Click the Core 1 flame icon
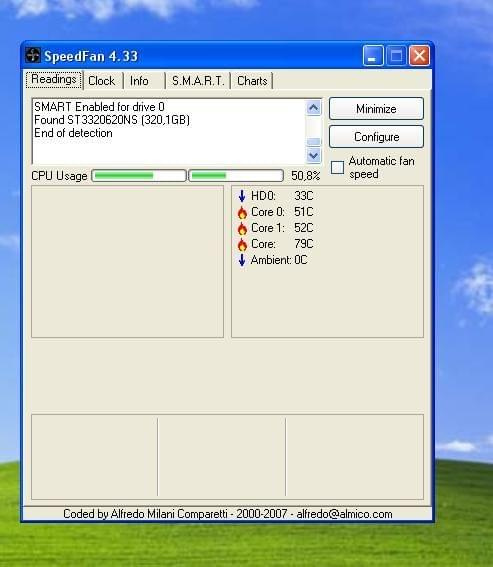493x567 pixels. pyautogui.click(x=242, y=228)
